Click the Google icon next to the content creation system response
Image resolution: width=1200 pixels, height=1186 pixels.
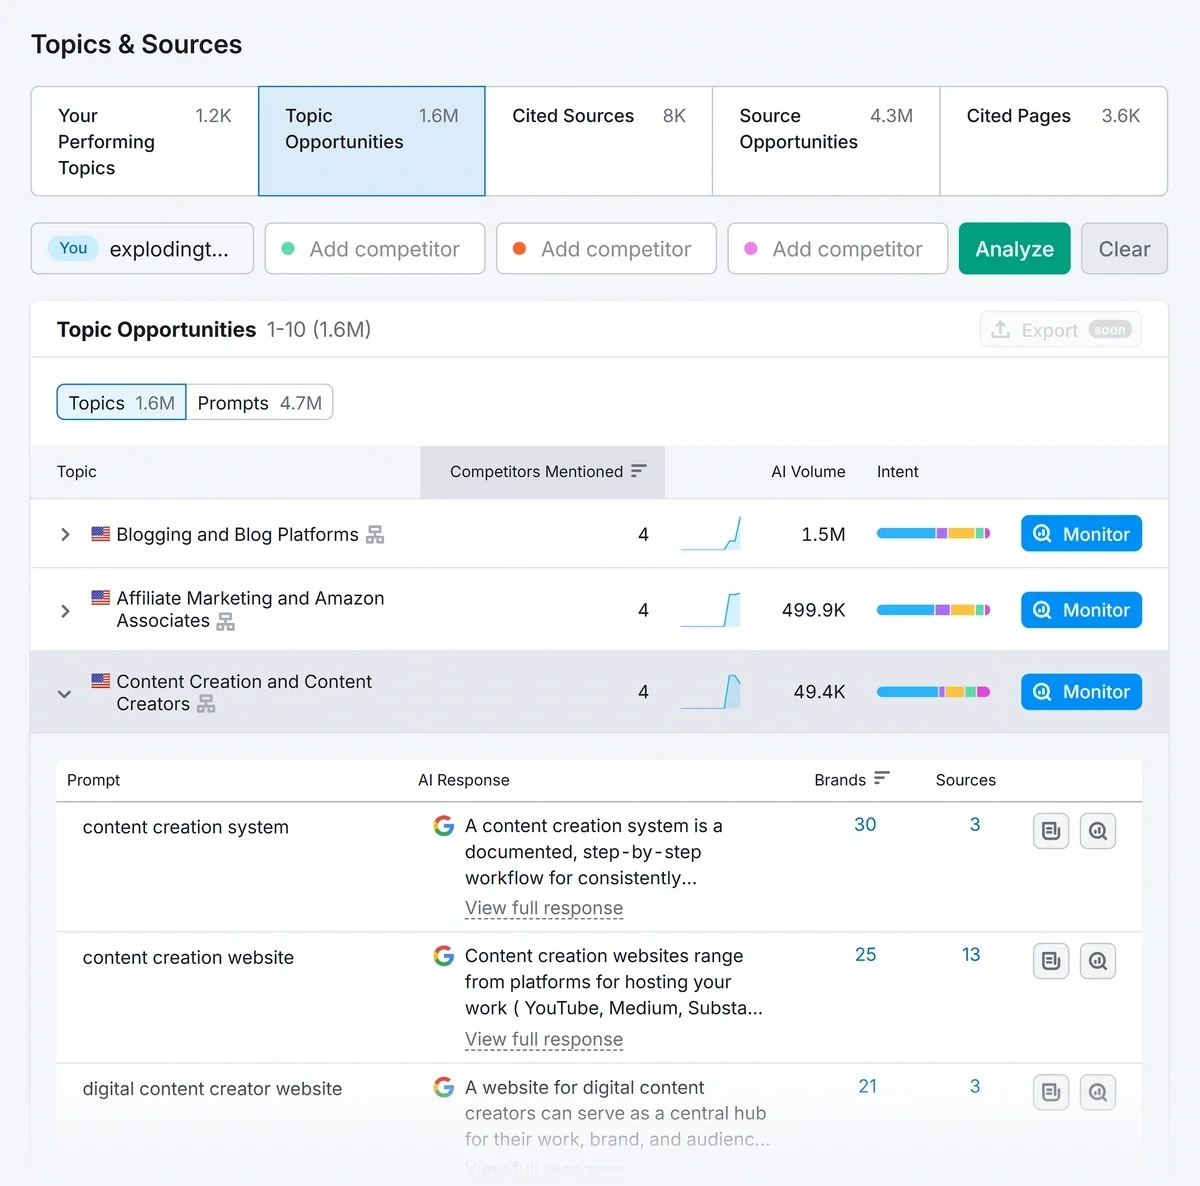click(x=443, y=825)
